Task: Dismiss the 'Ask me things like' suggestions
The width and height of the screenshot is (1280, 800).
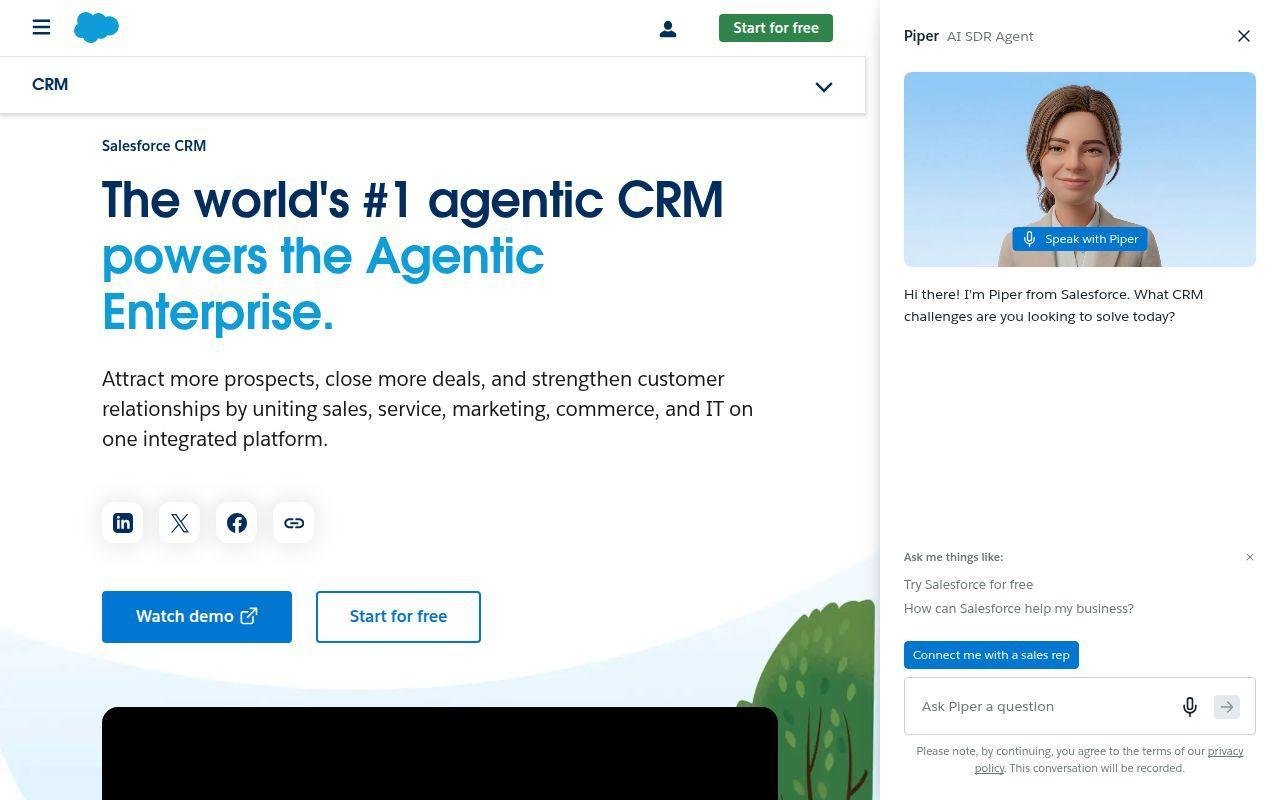Action: pos(1250,557)
